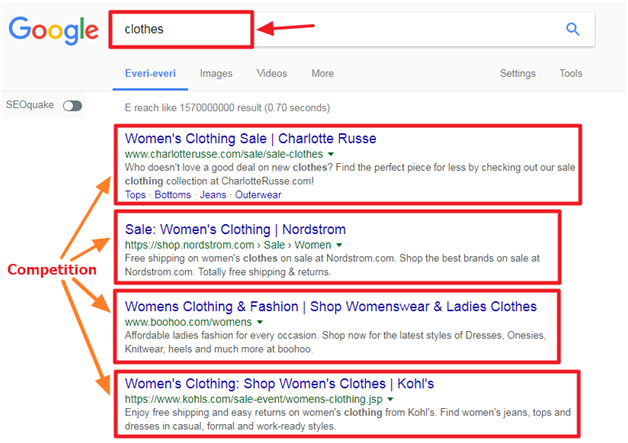The image size is (628, 443).
Task: Toggle the SEOquake switch
Action: [x=72, y=106]
